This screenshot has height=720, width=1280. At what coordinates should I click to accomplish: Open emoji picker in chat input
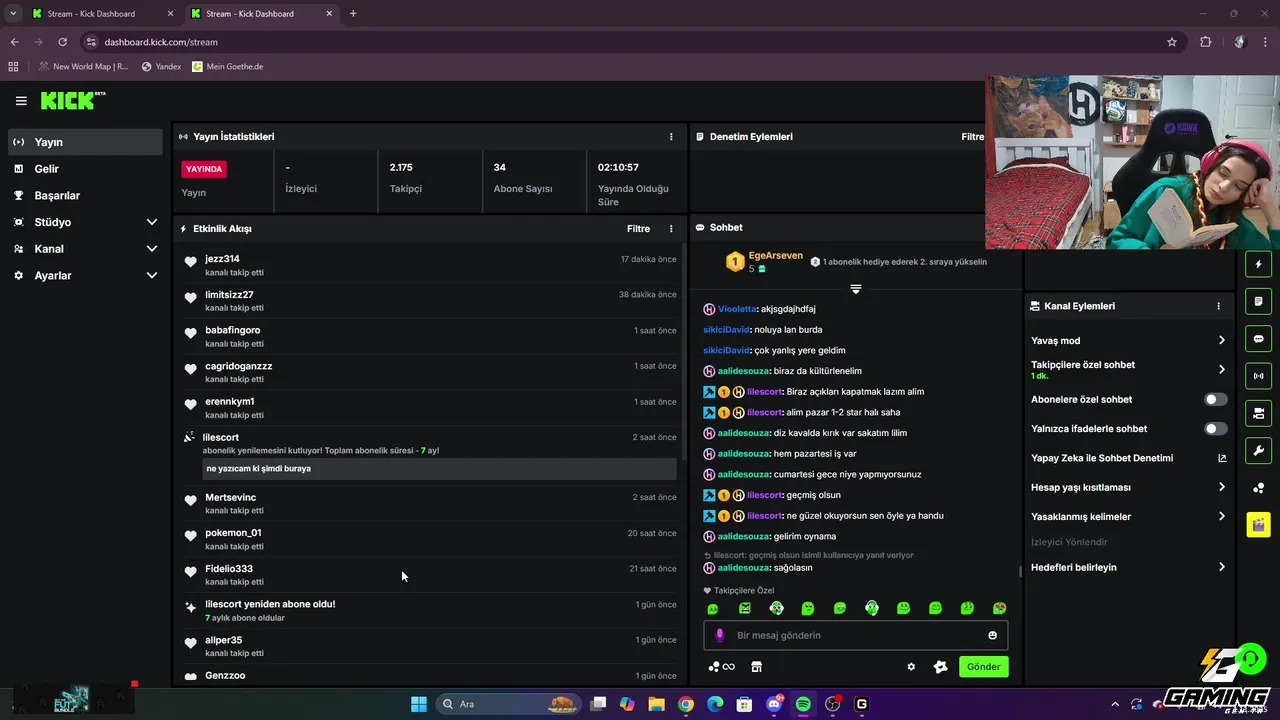pos(992,635)
